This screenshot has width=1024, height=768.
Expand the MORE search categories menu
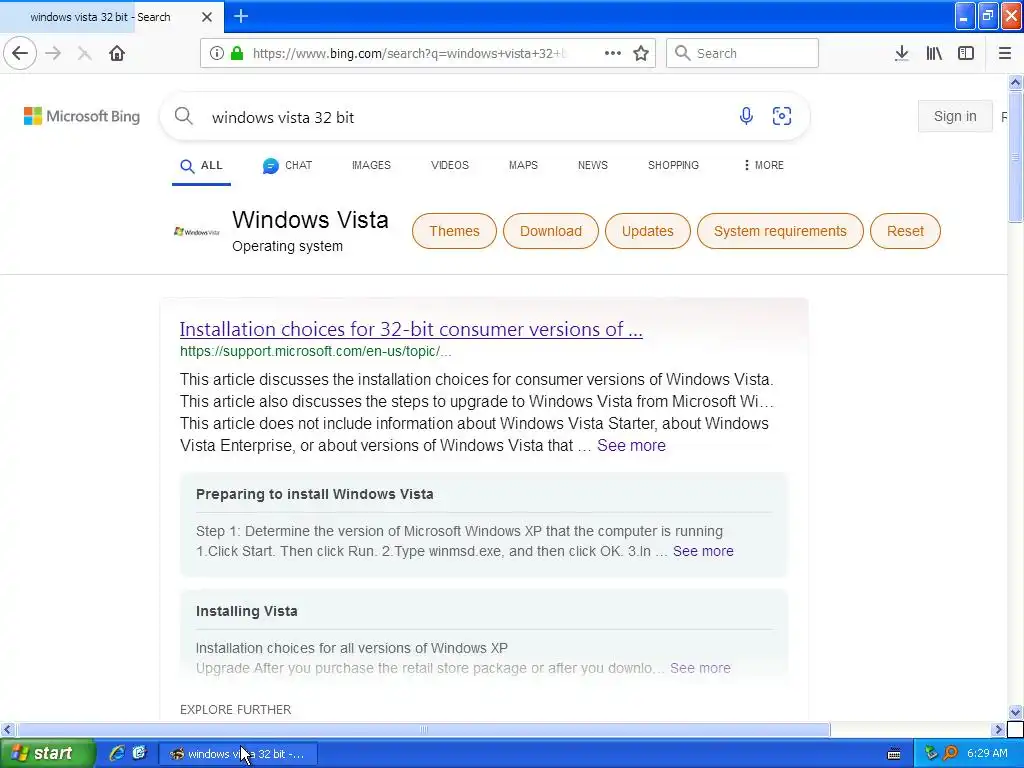click(763, 165)
